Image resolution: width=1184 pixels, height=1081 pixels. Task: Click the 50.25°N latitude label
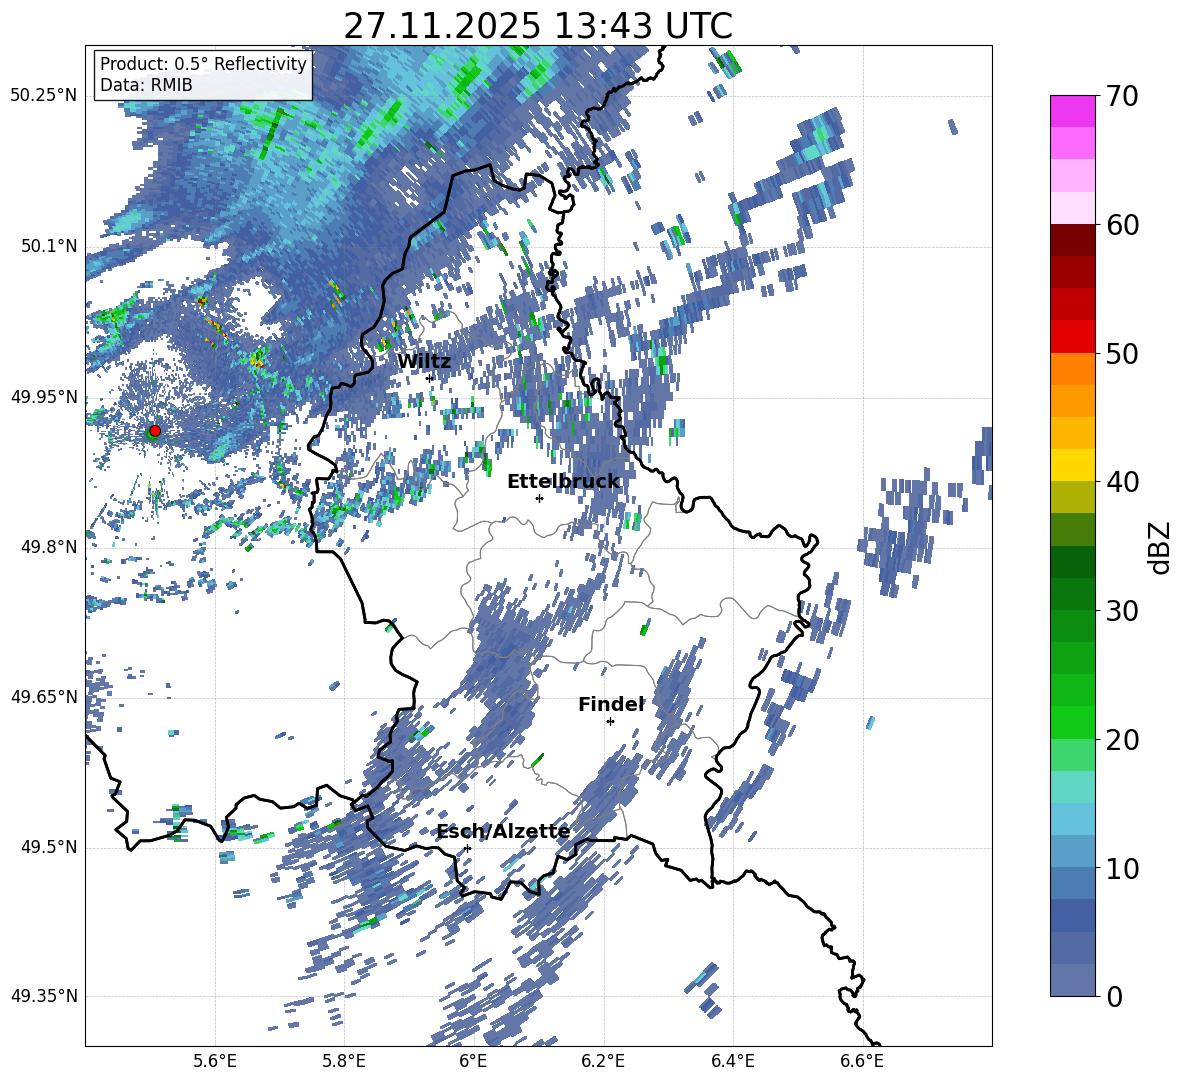pyautogui.click(x=44, y=96)
